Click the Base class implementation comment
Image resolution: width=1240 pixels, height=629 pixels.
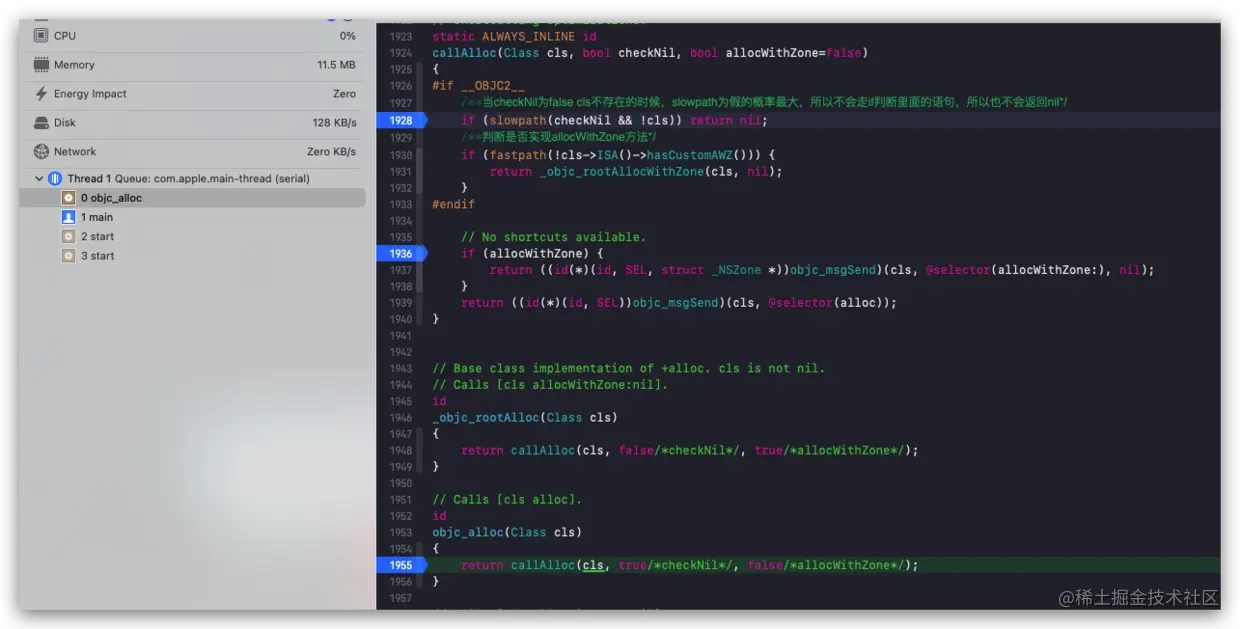(629, 368)
